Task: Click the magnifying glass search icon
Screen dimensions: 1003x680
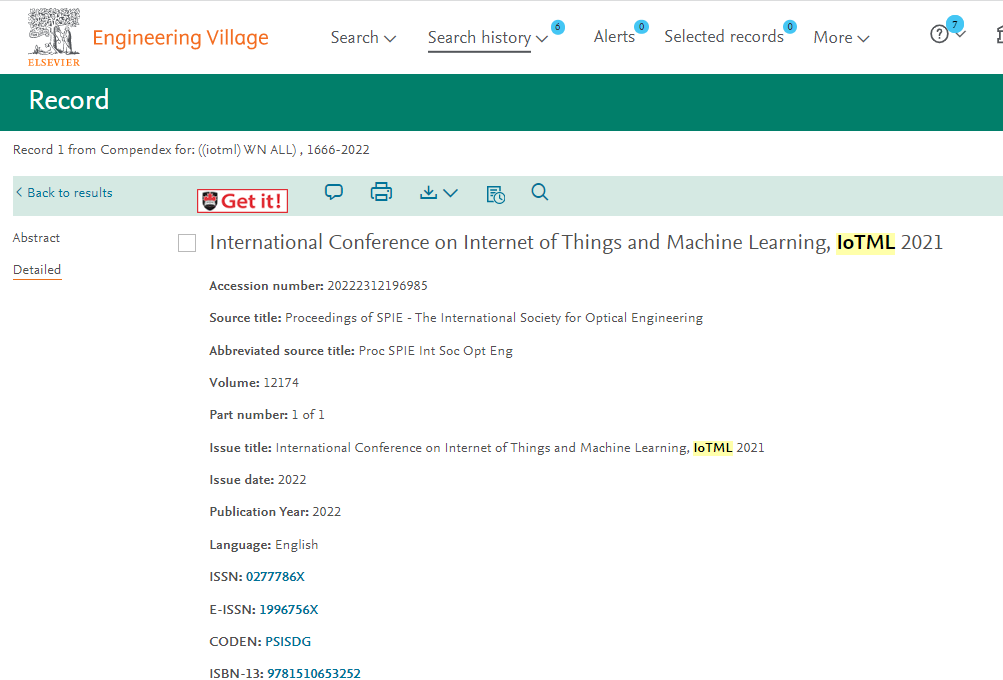Action: [x=540, y=192]
